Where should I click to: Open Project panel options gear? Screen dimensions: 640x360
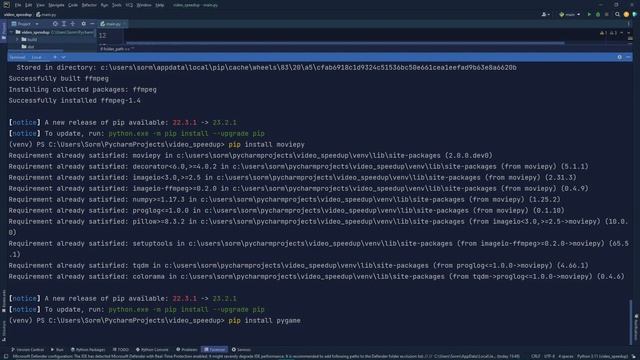click(x=84, y=24)
